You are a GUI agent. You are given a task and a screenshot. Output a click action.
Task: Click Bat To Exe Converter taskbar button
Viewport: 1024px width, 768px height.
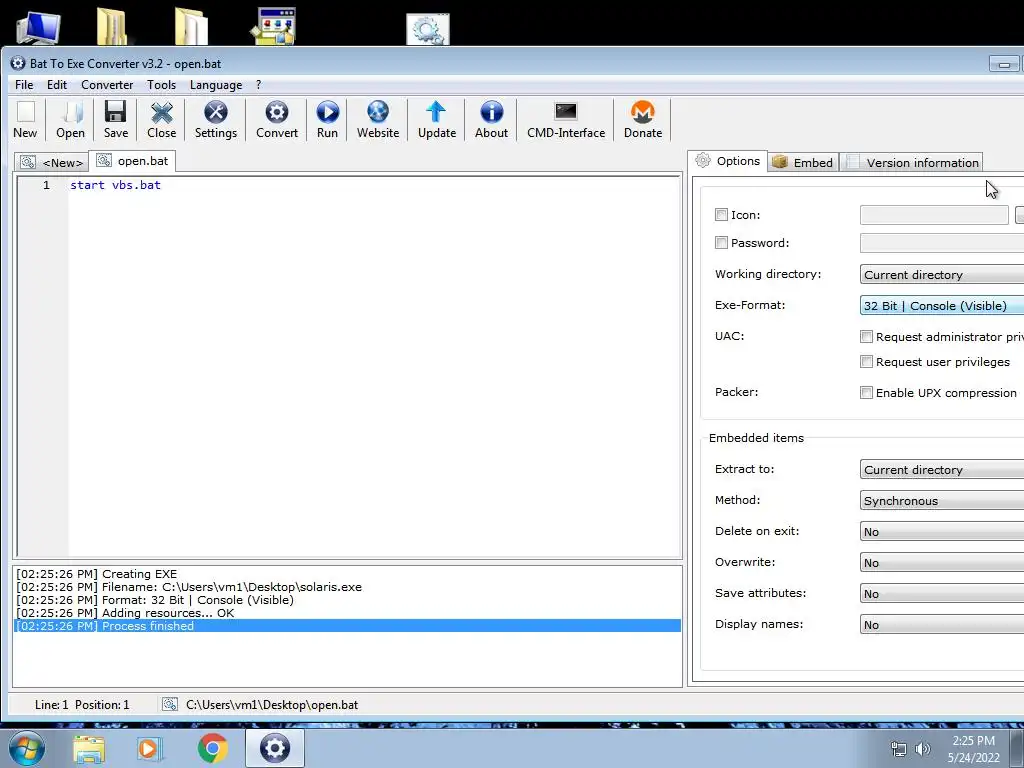pos(275,748)
